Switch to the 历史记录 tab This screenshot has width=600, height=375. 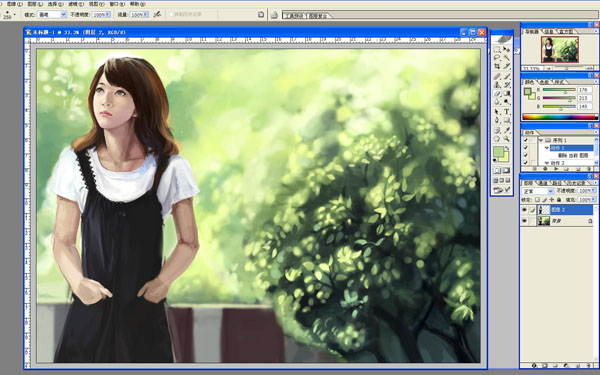(576, 183)
